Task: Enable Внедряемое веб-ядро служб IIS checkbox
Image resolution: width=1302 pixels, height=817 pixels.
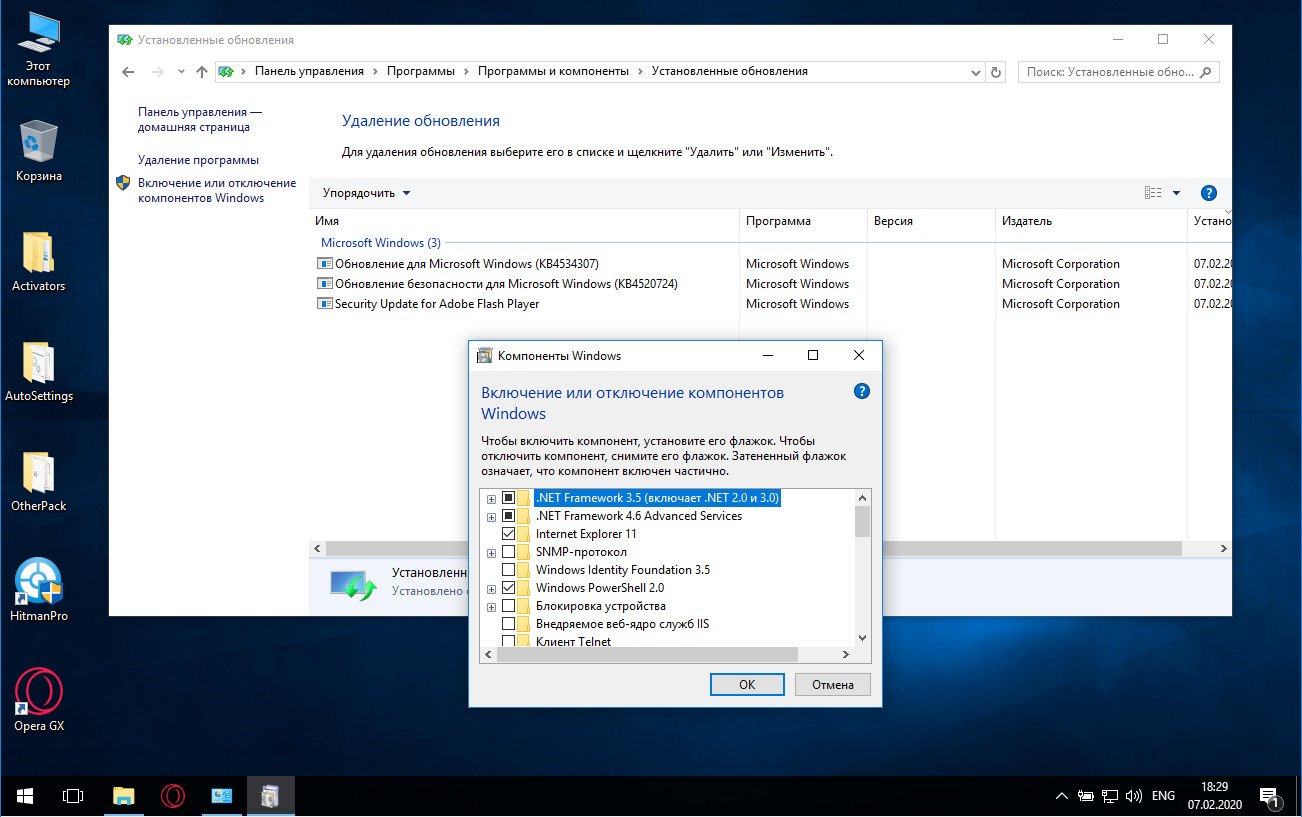Action: point(509,624)
